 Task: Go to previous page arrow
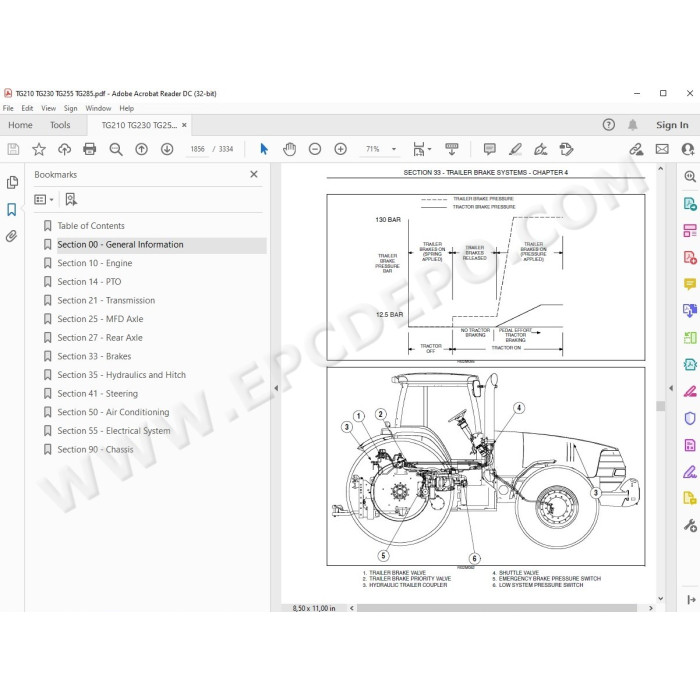[x=142, y=149]
